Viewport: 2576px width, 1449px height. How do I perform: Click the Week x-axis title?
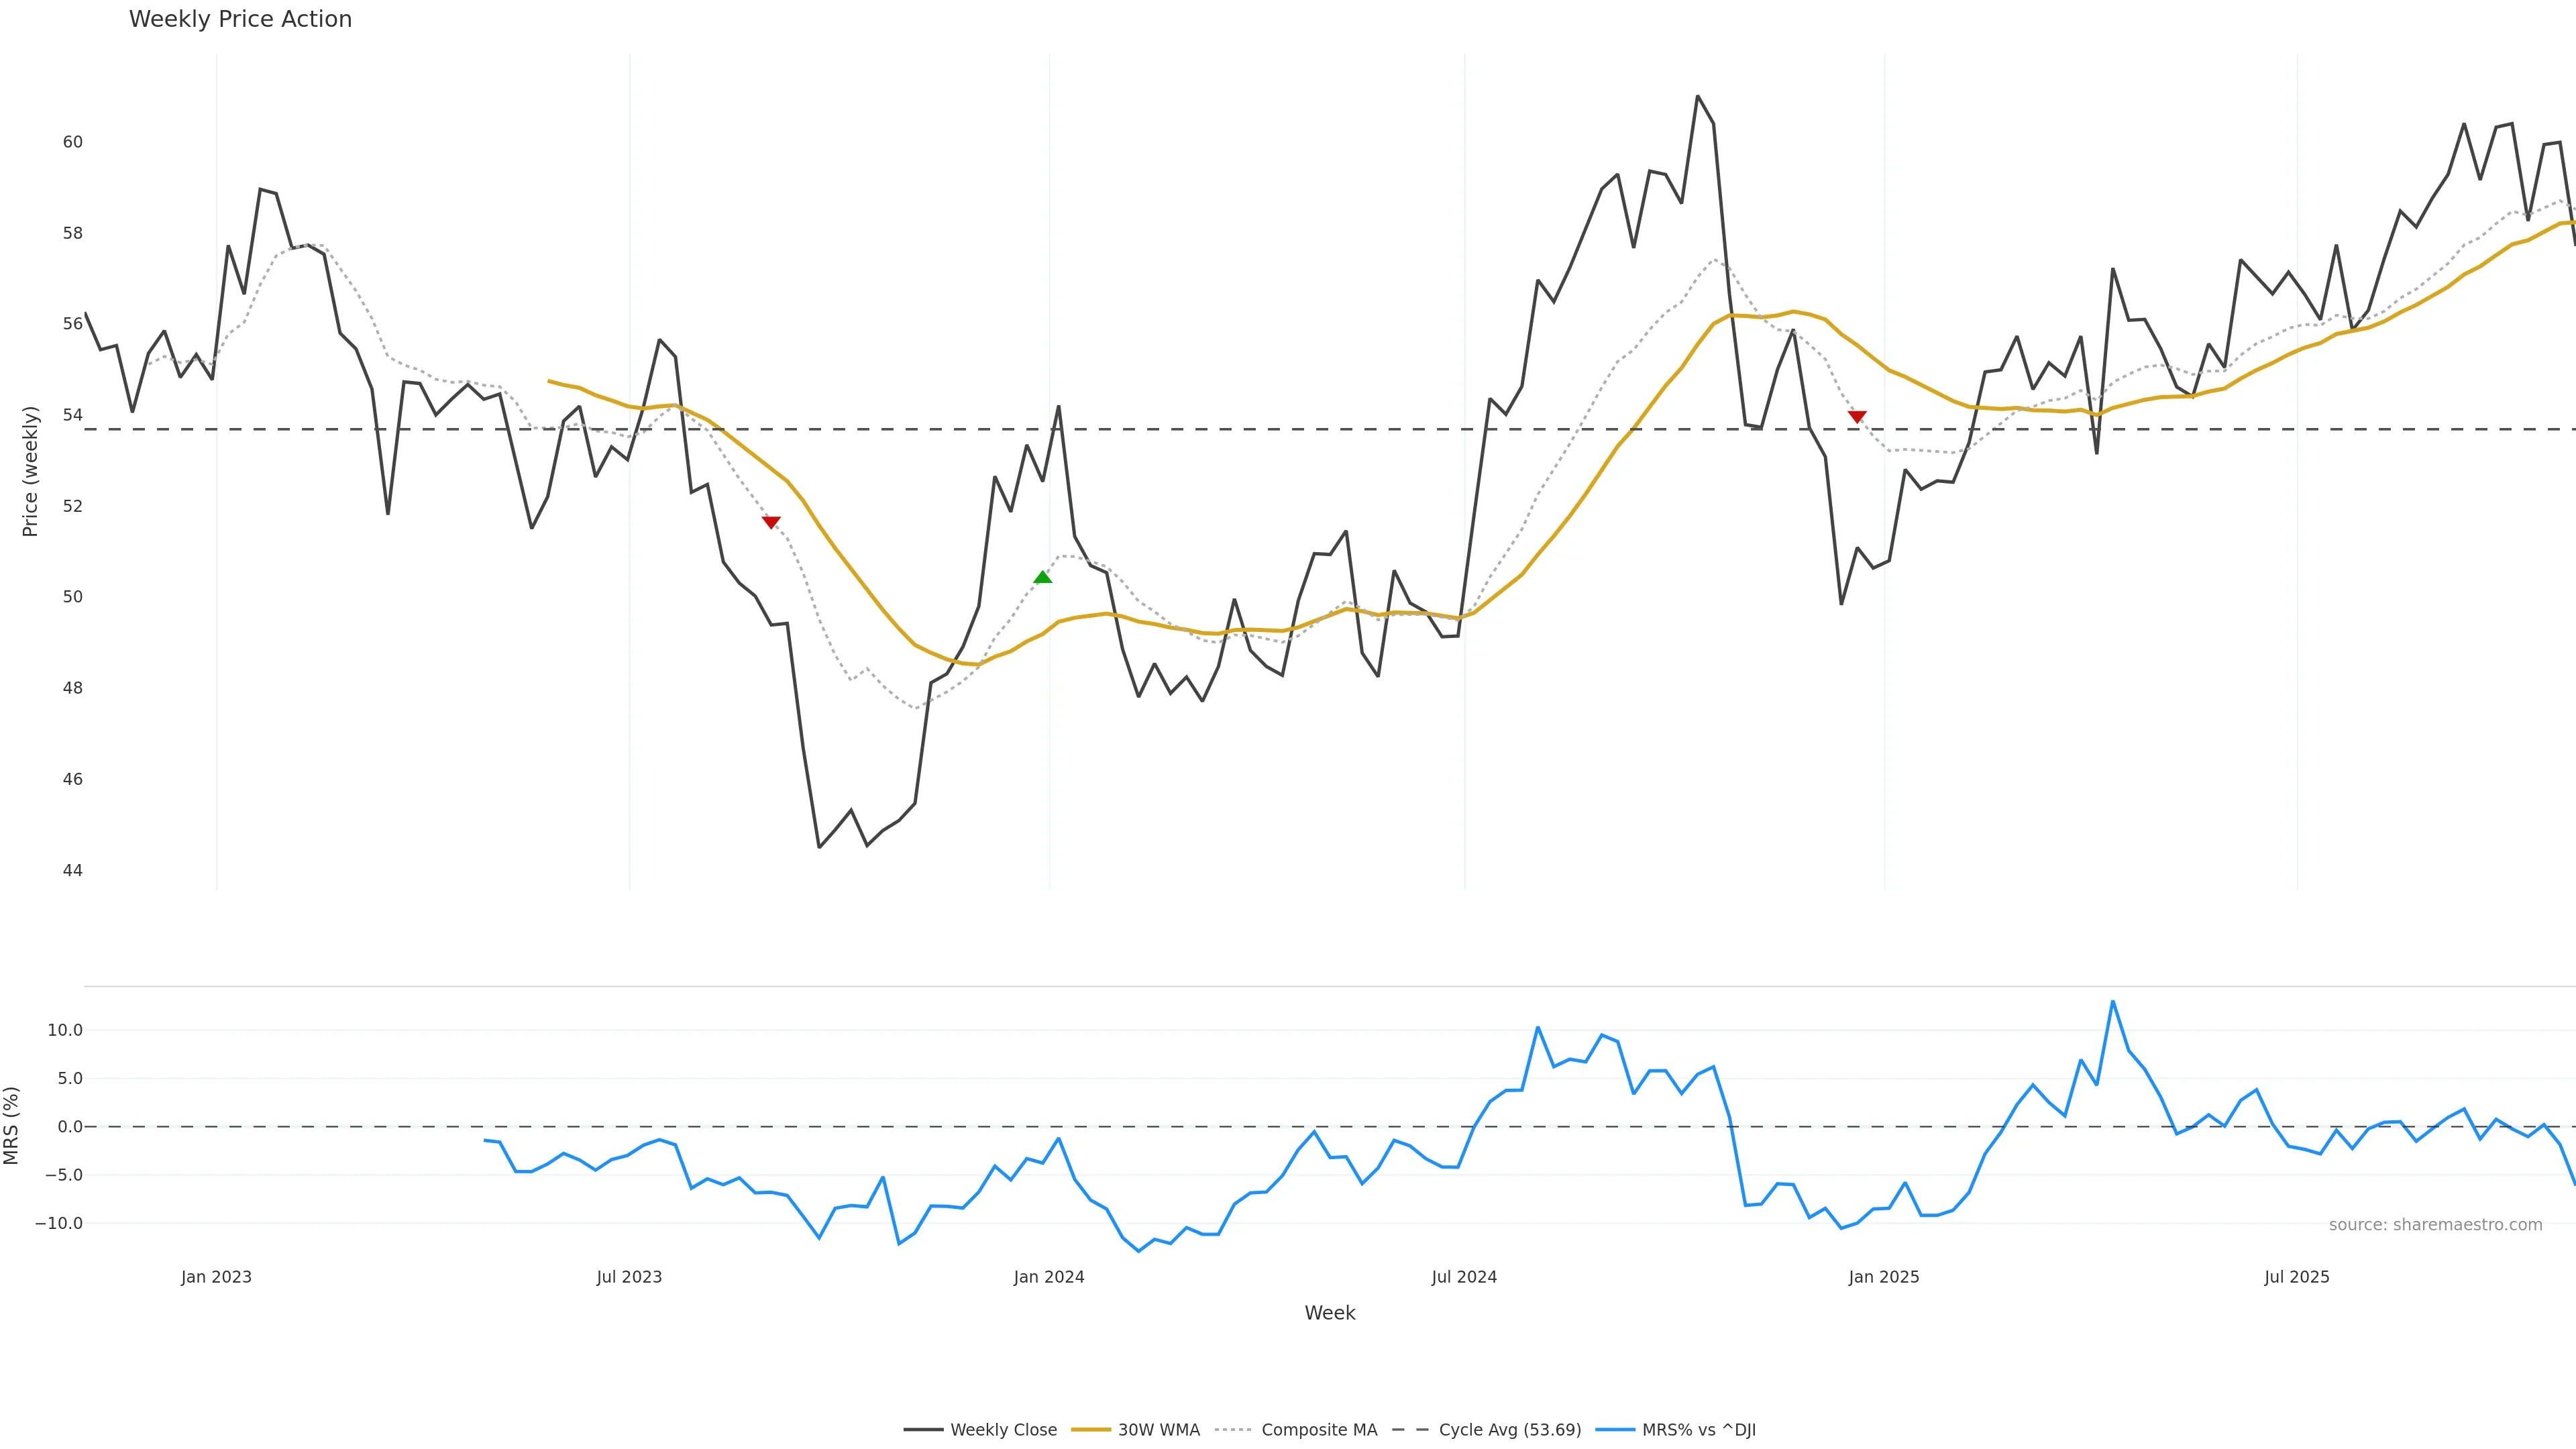(1329, 1313)
